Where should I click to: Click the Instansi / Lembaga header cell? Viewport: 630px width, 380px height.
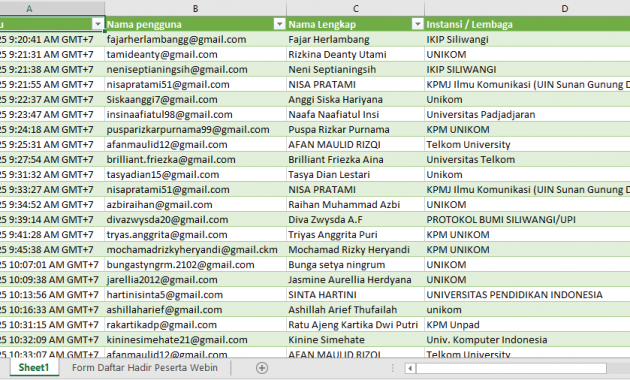point(527,24)
